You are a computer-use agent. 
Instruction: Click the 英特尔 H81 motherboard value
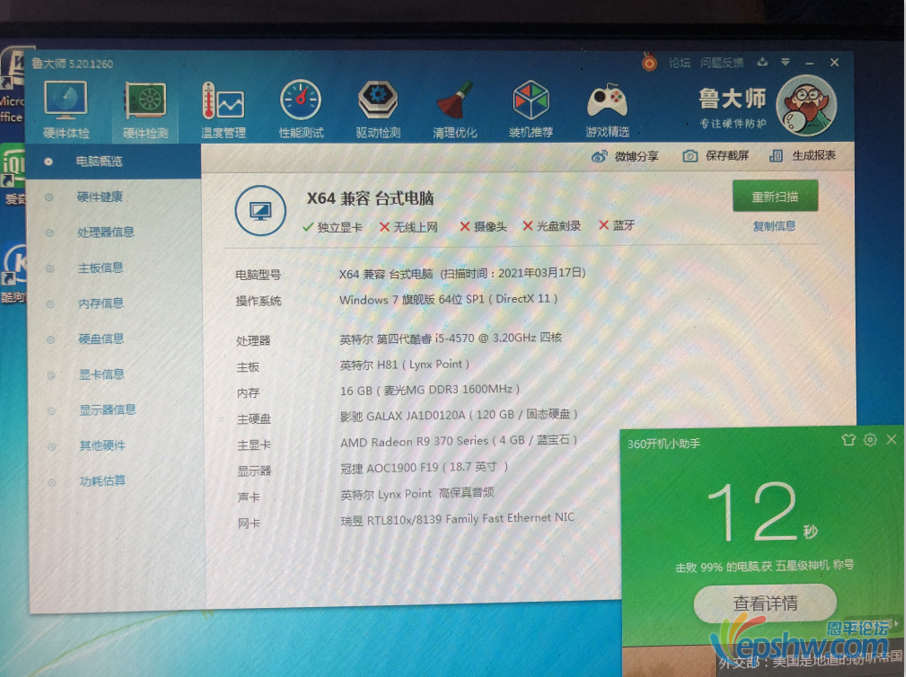coord(404,364)
